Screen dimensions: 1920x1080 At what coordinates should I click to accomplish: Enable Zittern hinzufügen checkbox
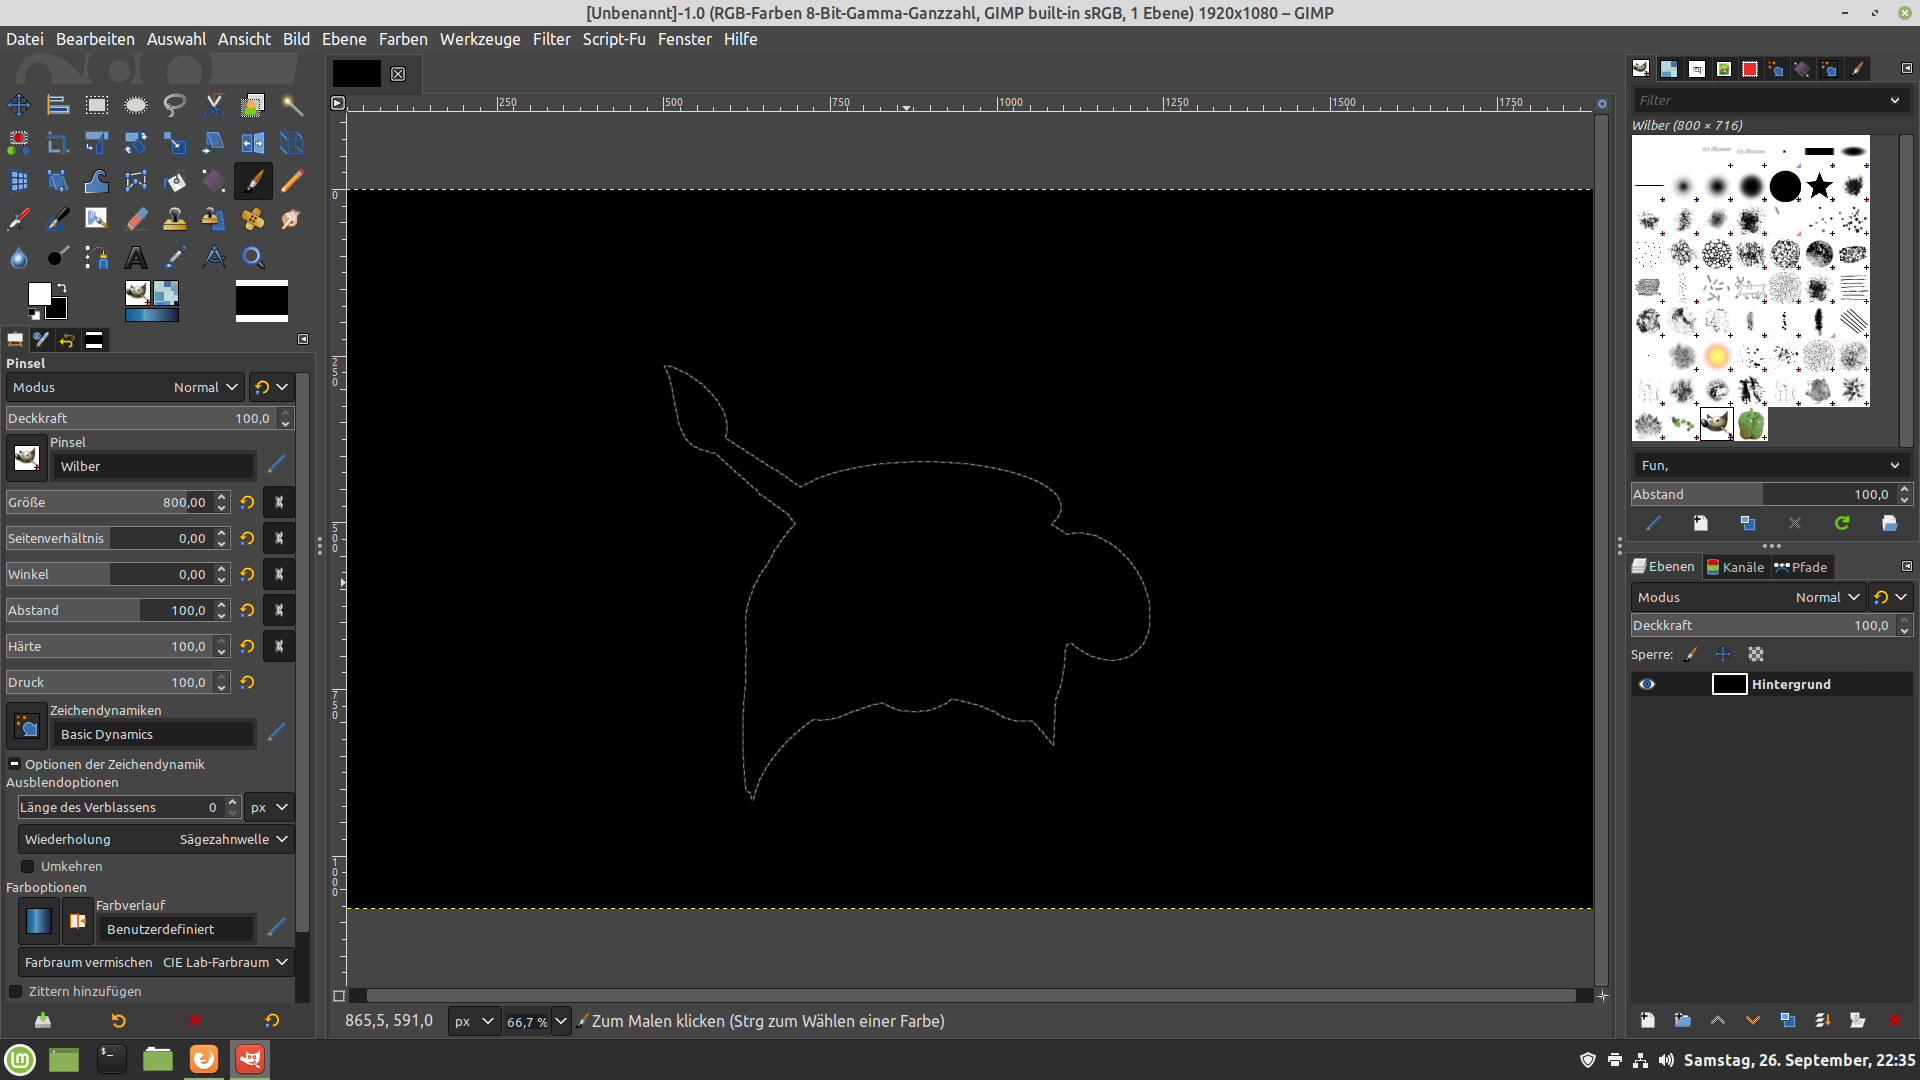16,991
